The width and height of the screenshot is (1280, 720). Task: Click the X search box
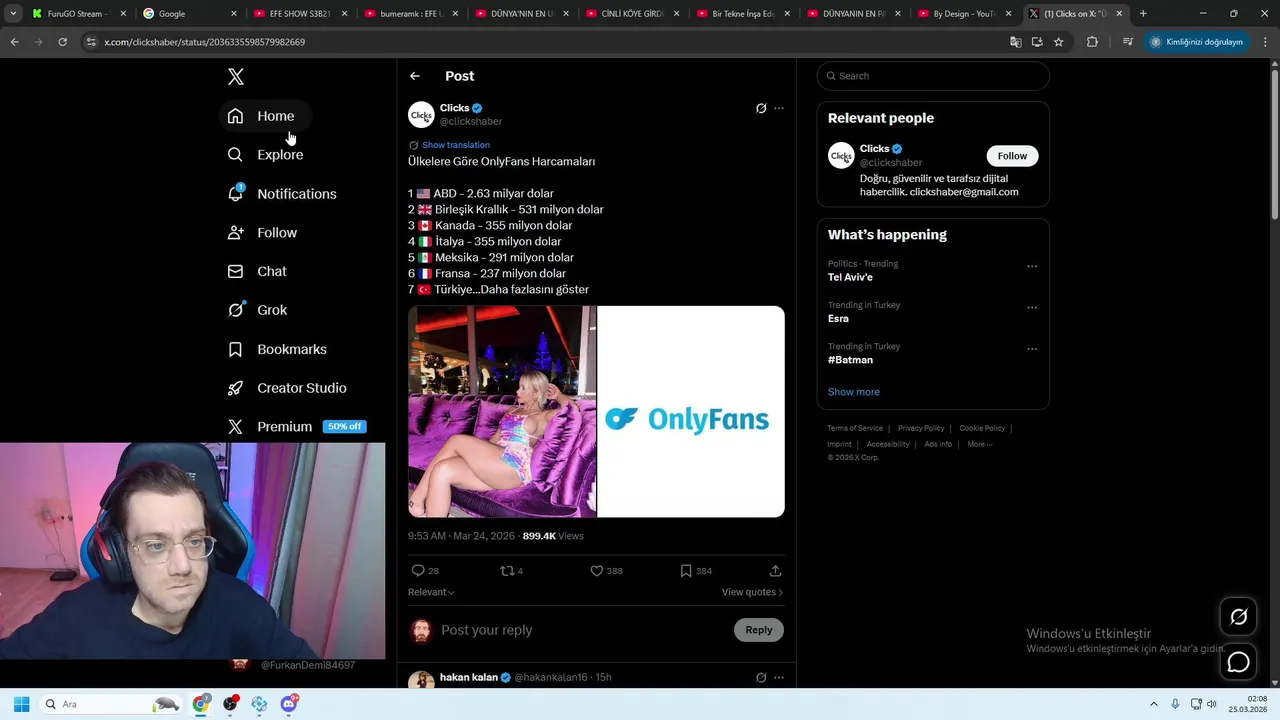[933, 76]
